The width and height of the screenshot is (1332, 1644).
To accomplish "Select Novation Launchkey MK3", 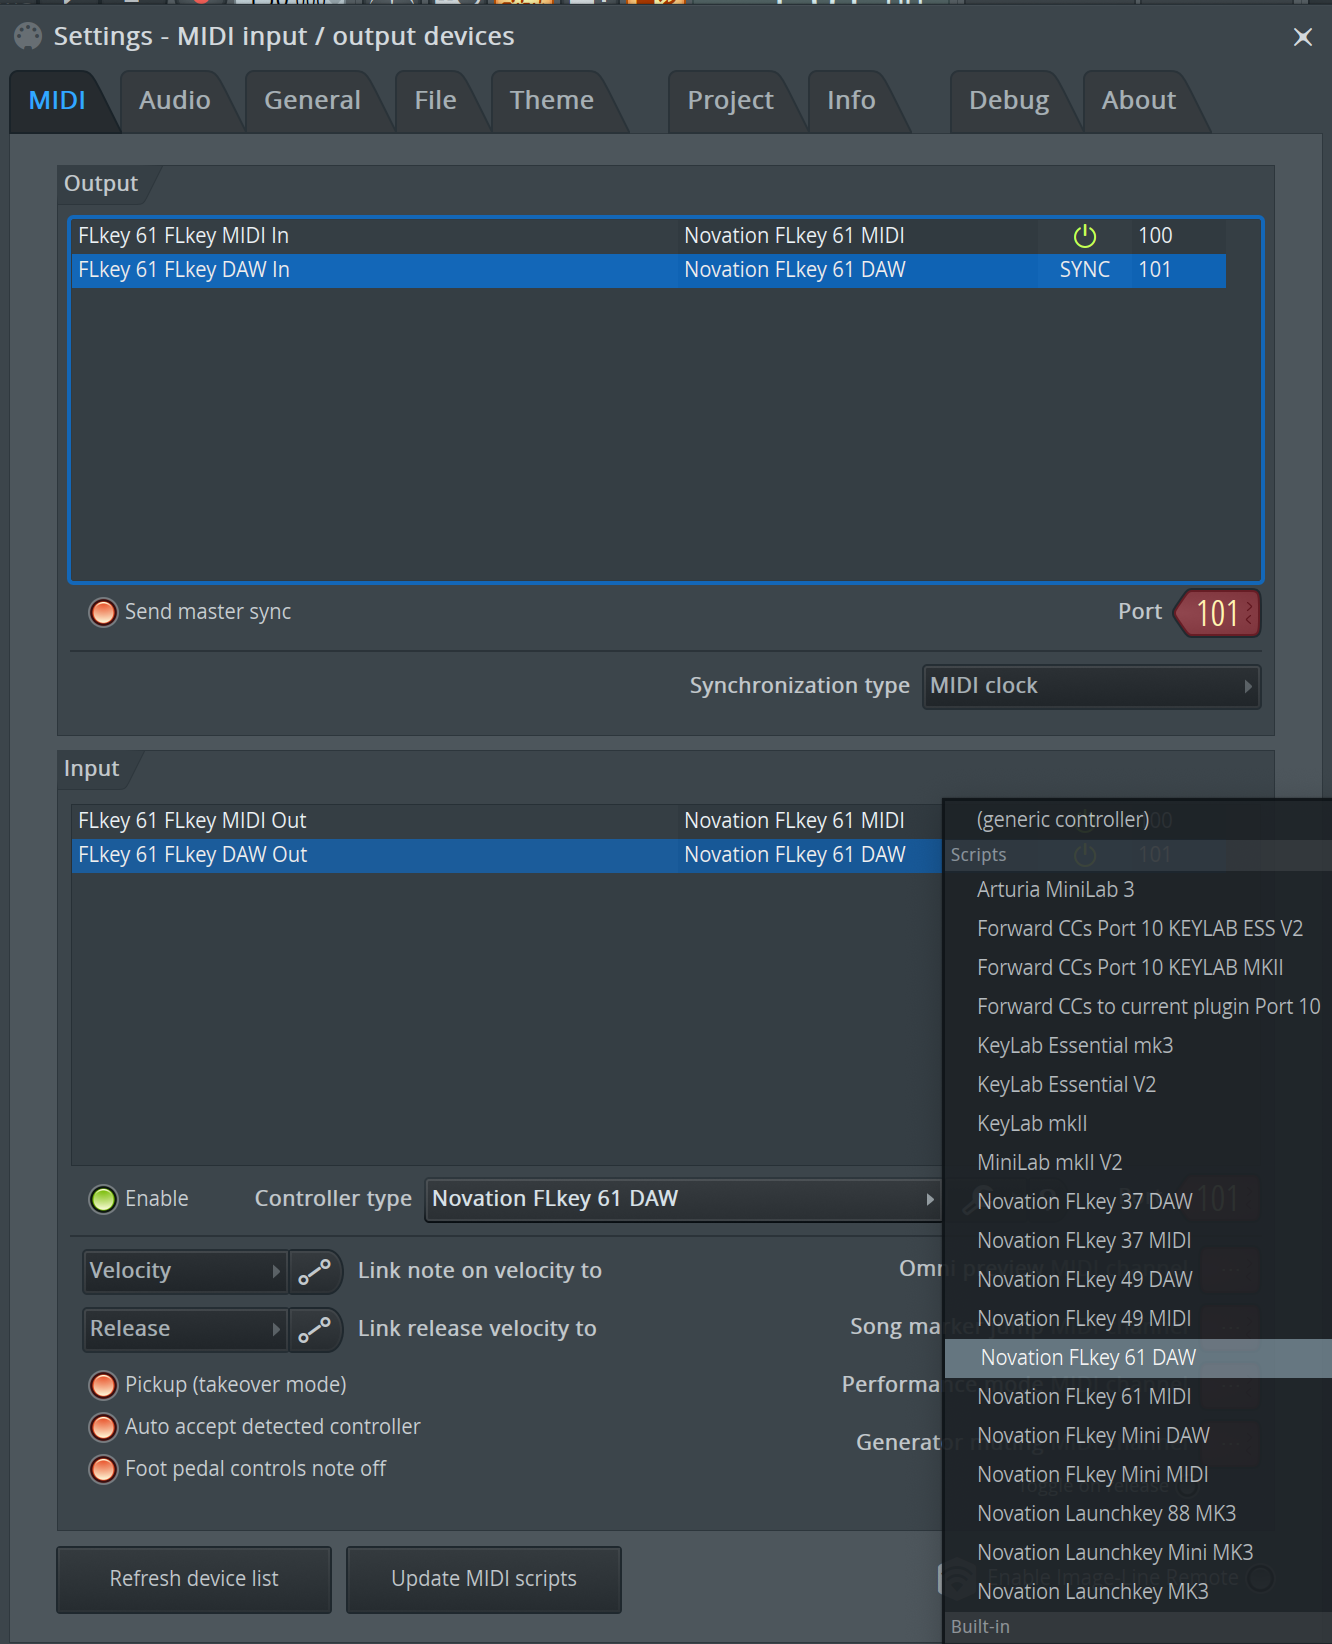I will click(x=1138, y=1592).
